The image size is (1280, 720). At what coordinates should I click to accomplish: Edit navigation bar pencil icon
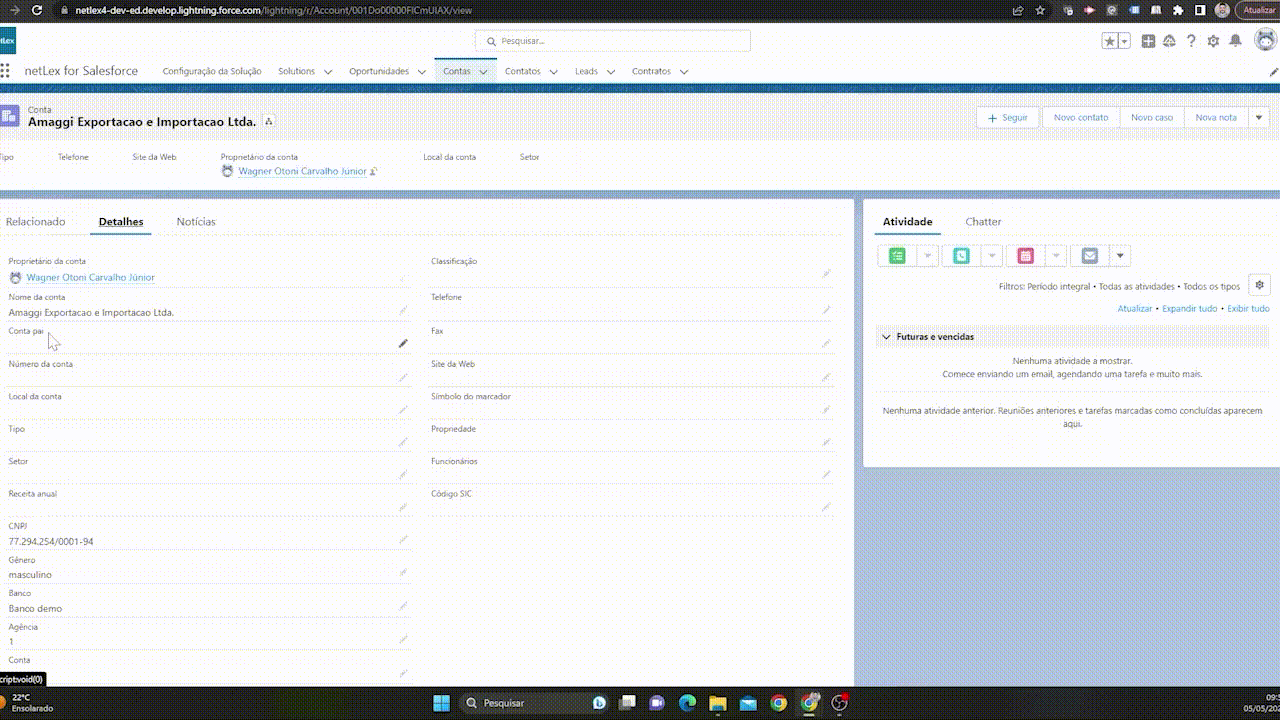point(1274,72)
